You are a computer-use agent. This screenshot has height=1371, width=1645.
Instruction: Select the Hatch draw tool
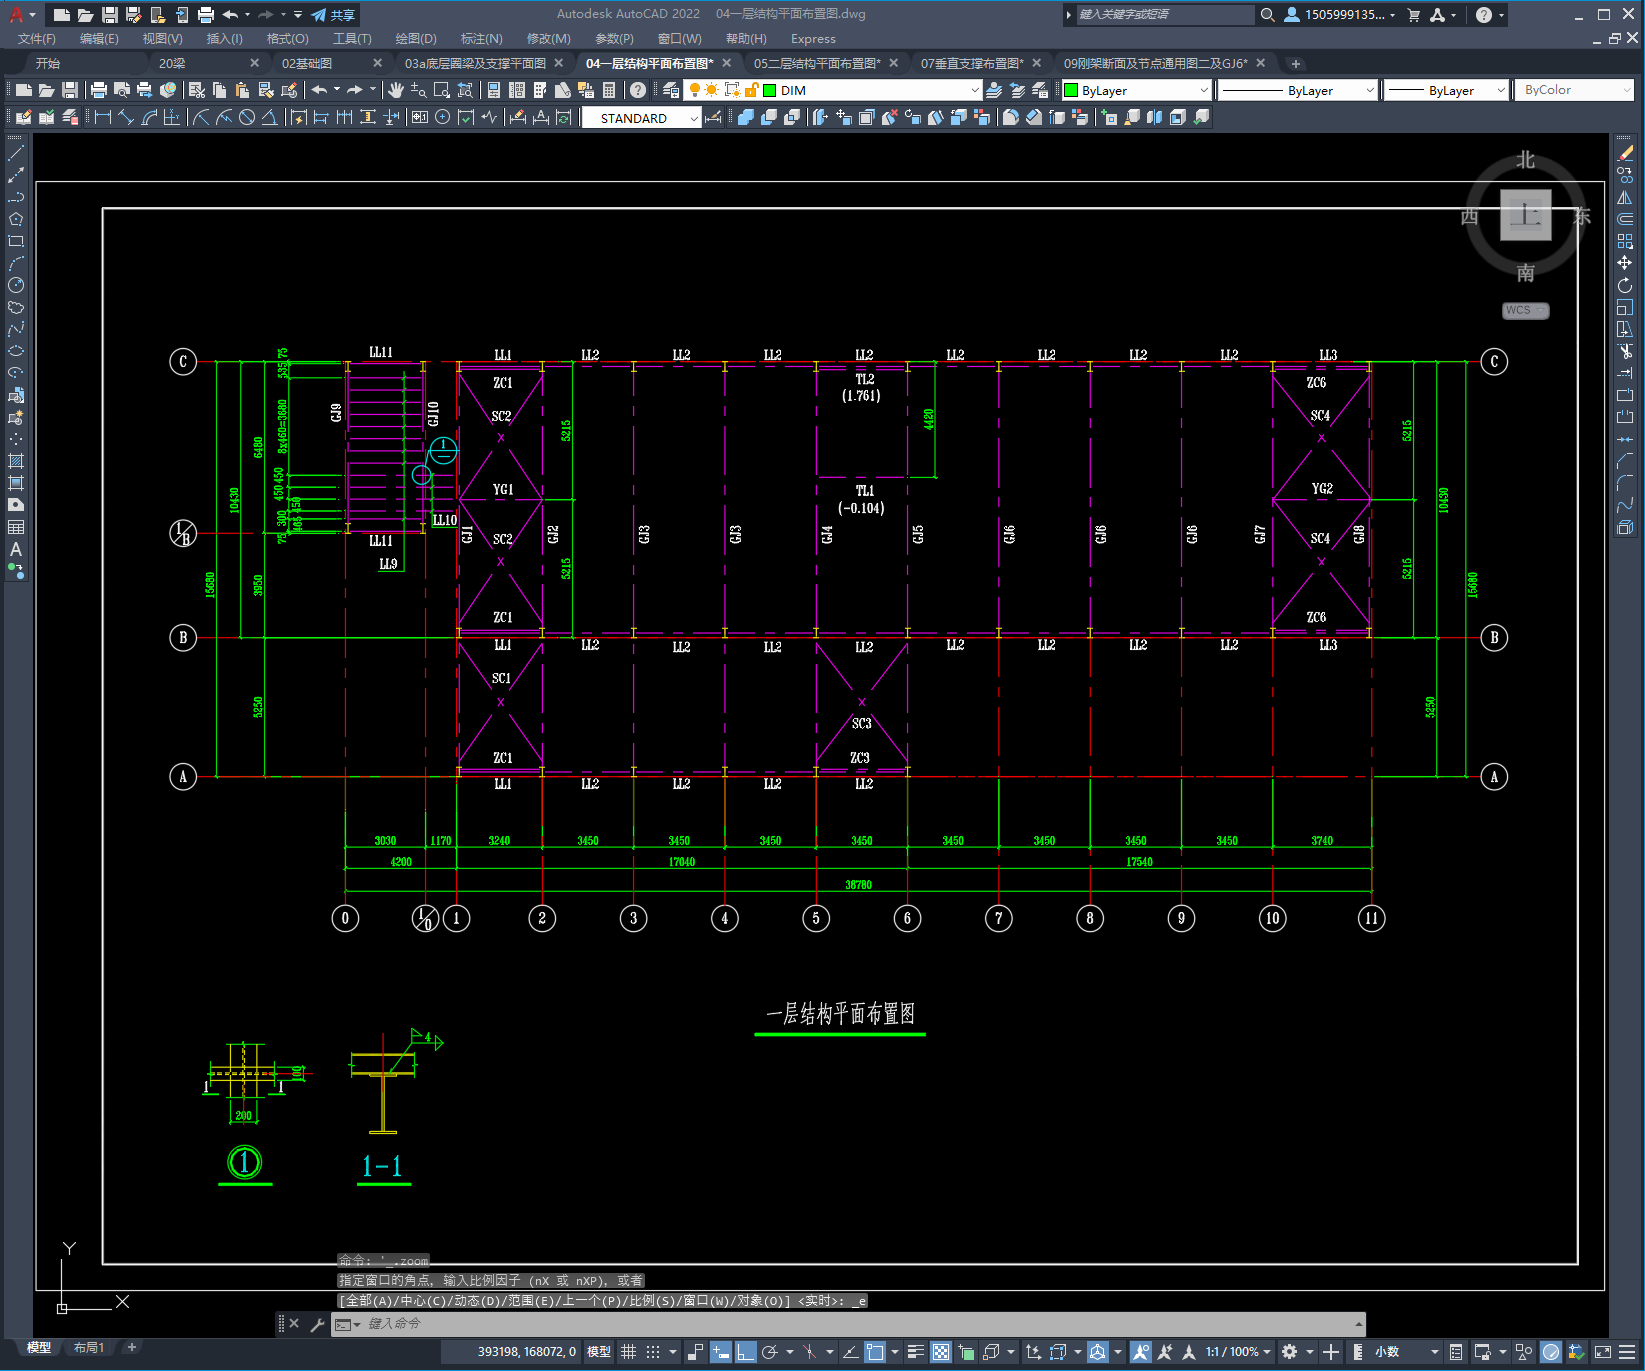(x=16, y=461)
